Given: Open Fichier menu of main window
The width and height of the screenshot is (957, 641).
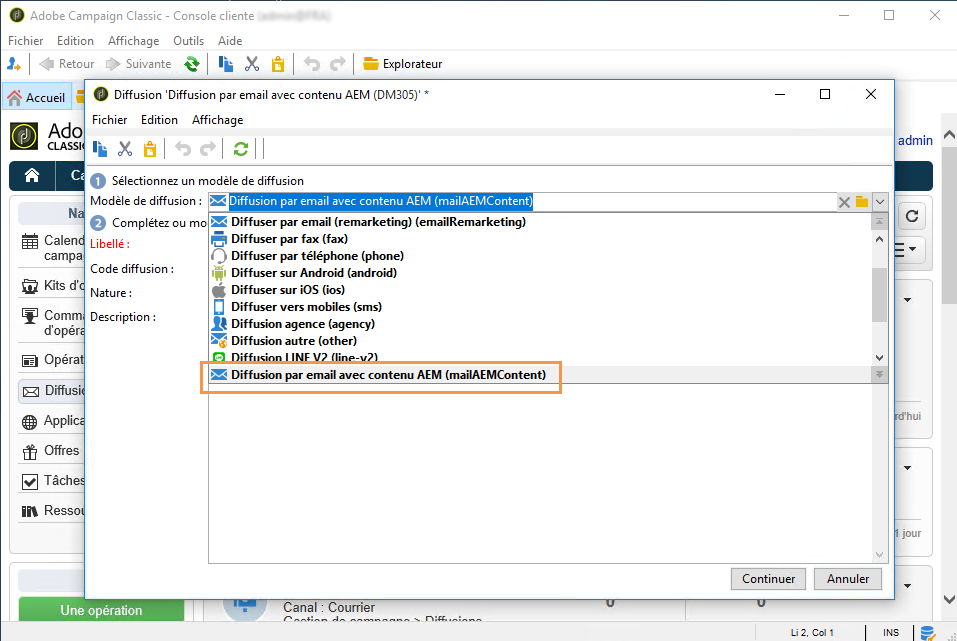Looking at the screenshot, I should 26,41.
